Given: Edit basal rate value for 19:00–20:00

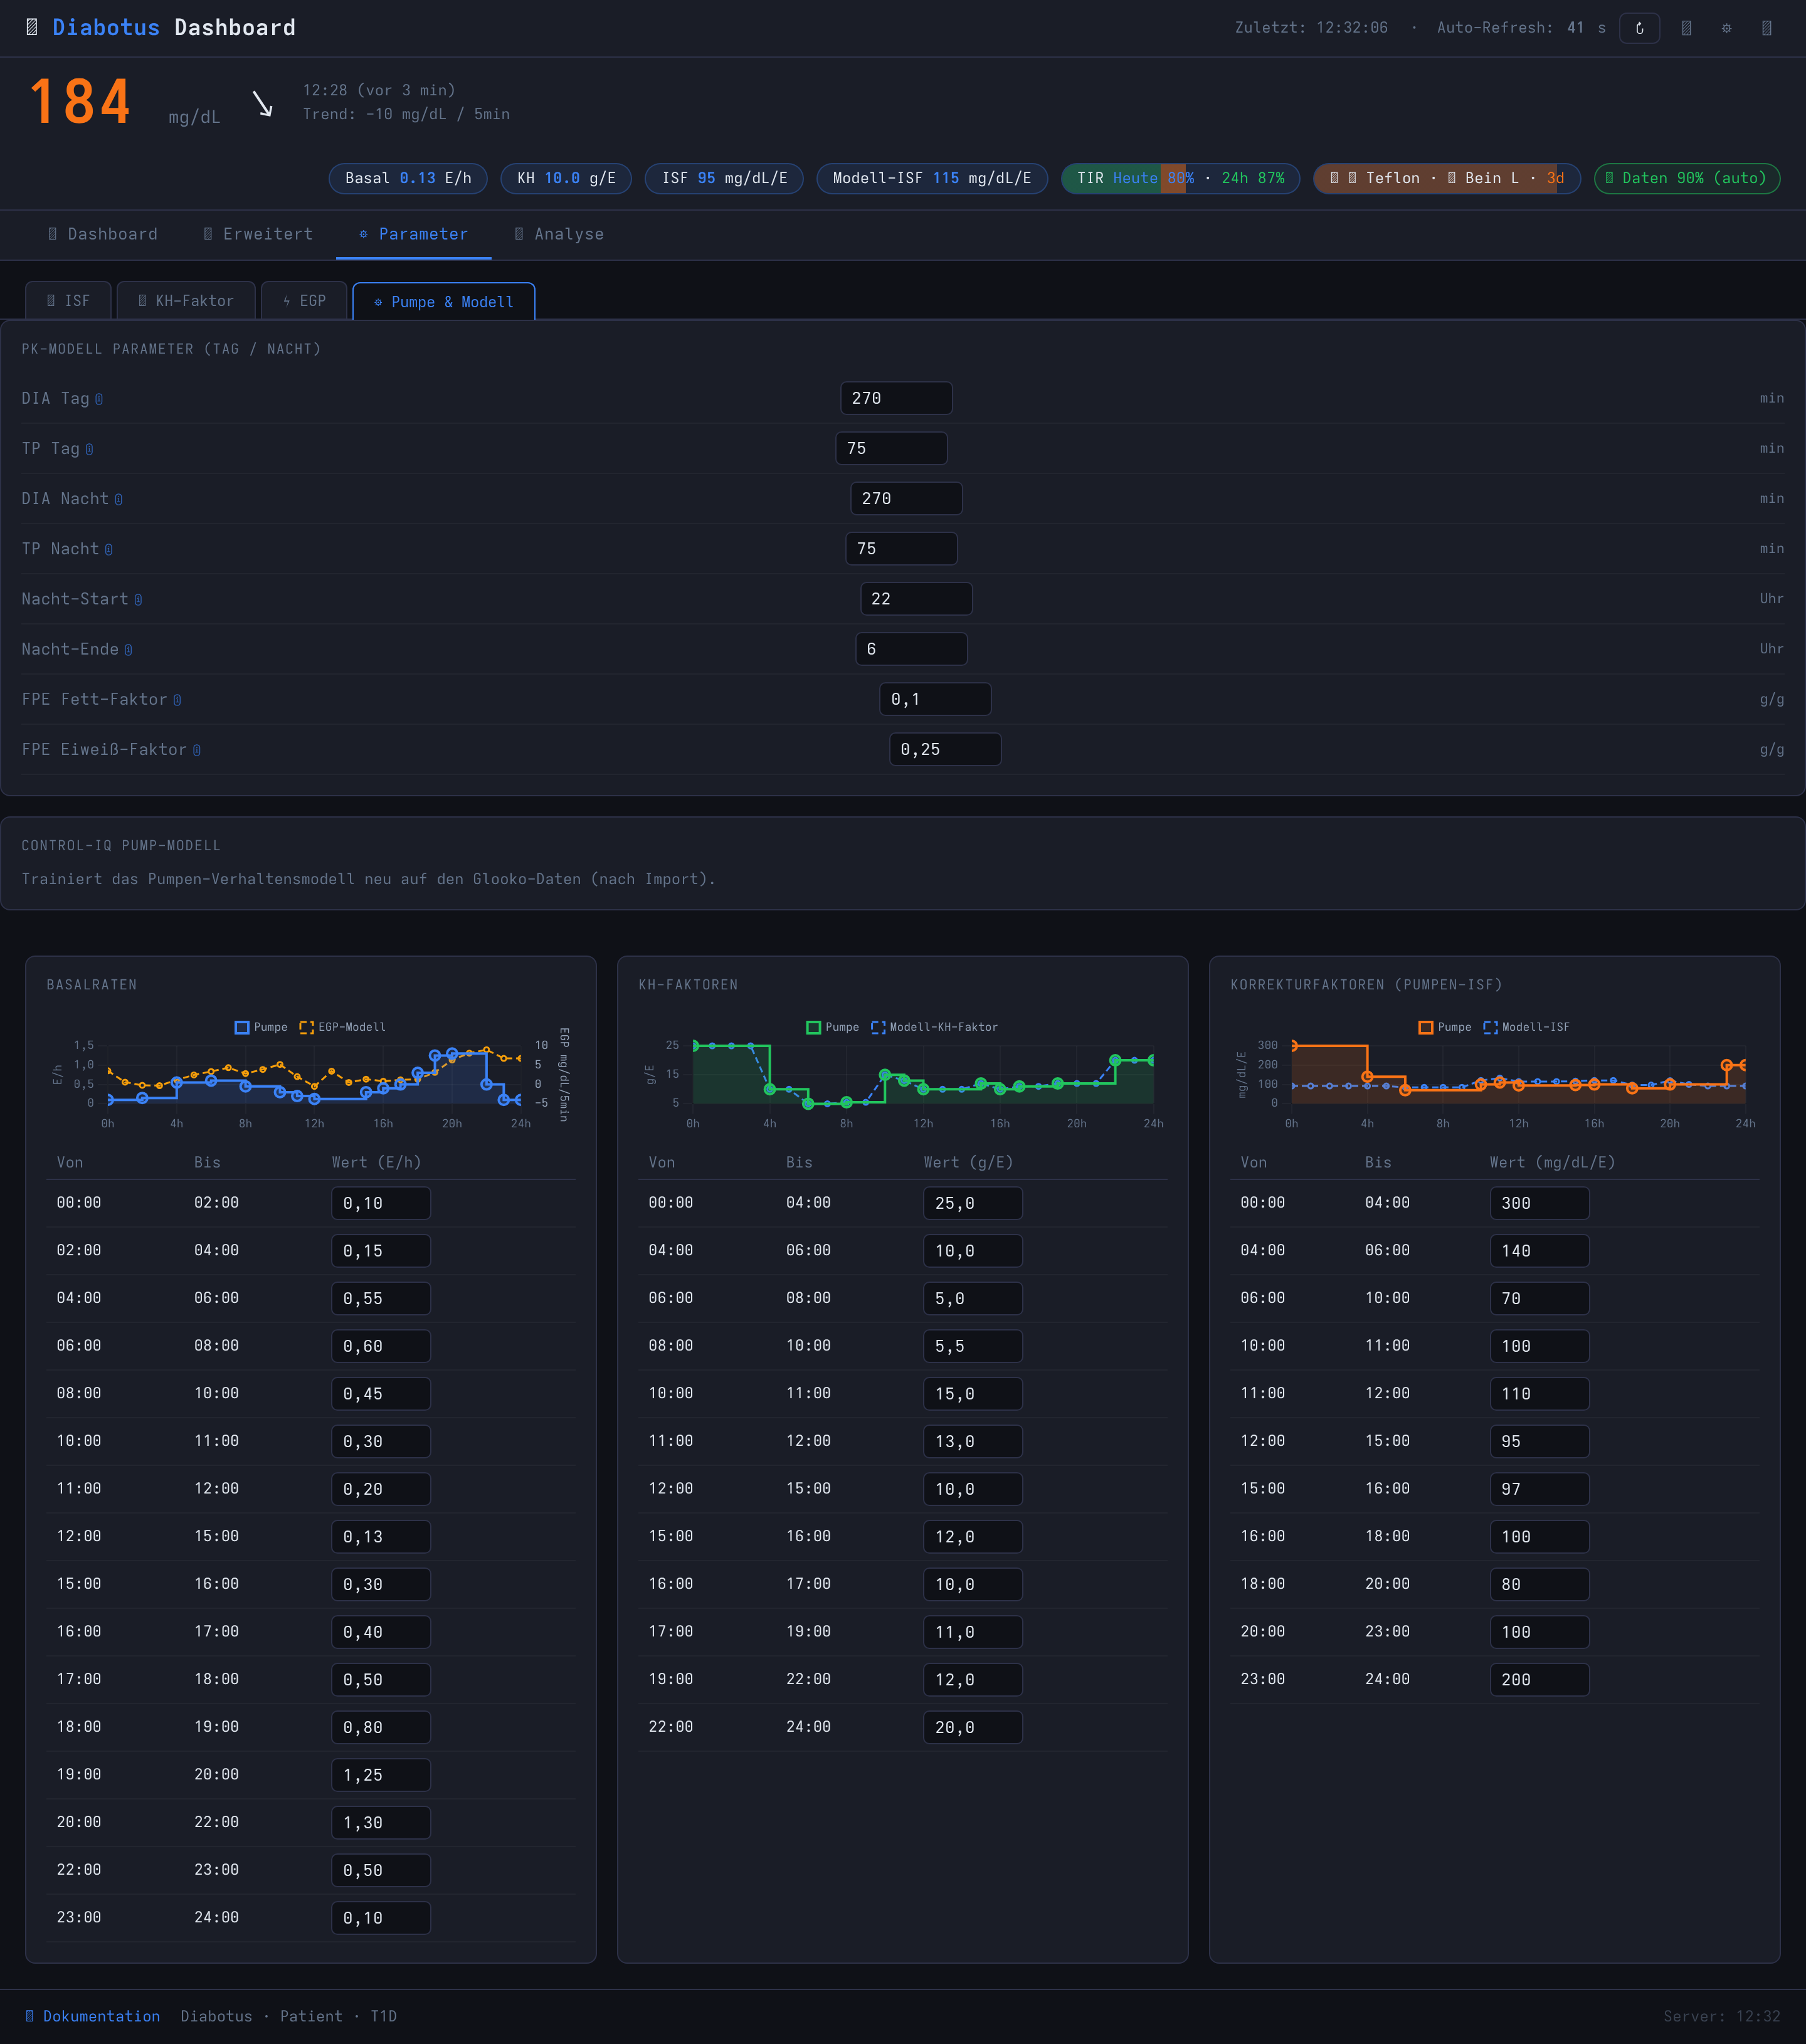Looking at the screenshot, I should click(381, 1775).
